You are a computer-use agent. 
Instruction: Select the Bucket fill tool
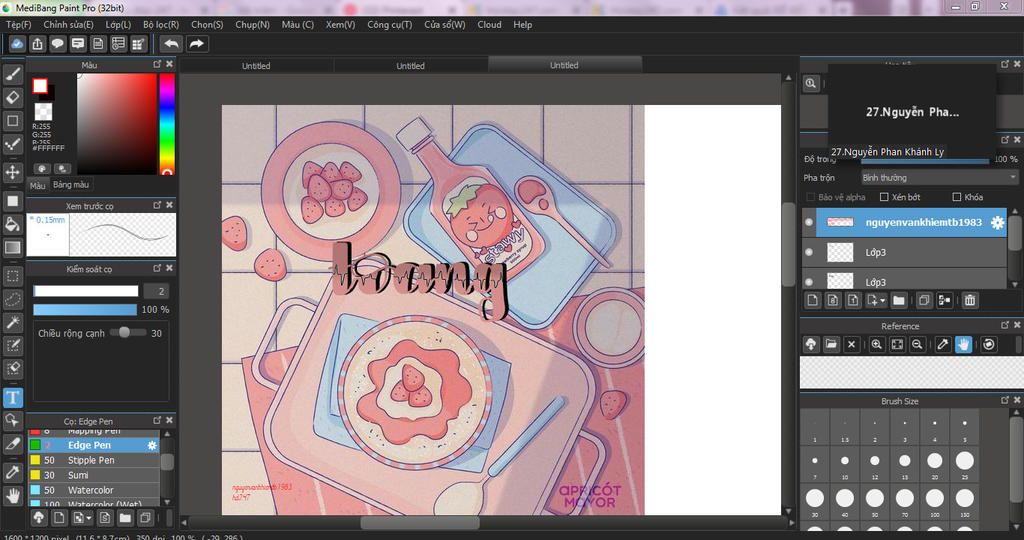click(12, 224)
